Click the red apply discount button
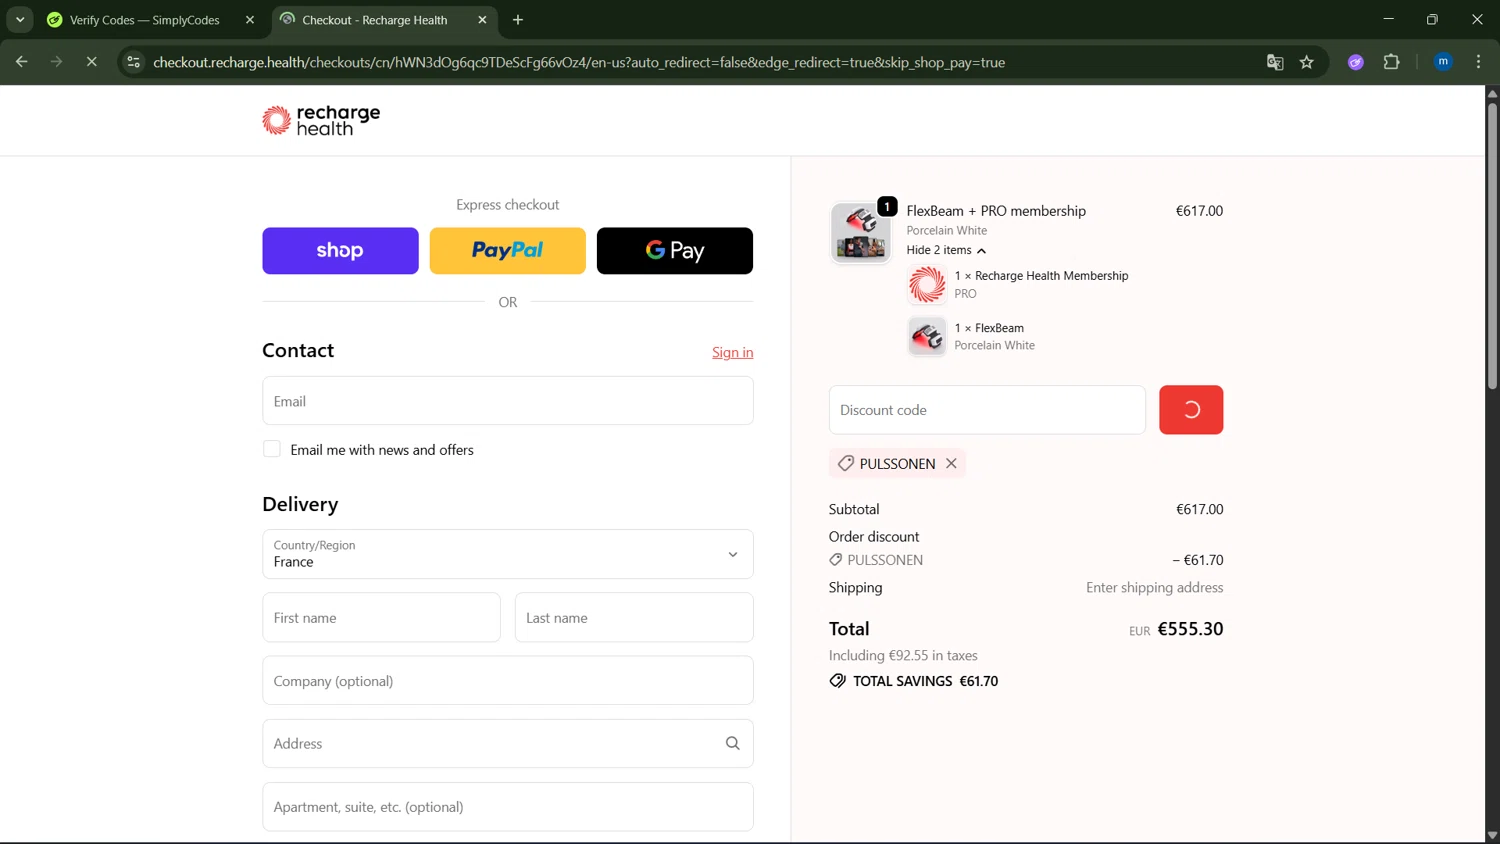The height and width of the screenshot is (844, 1500). click(1191, 410)
